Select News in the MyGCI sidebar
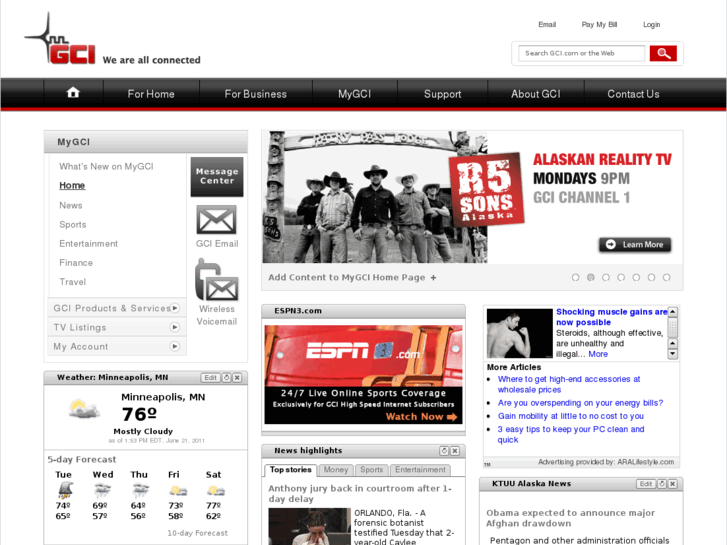The width and height of the screenshot is (727, 545). click(70, 205)
